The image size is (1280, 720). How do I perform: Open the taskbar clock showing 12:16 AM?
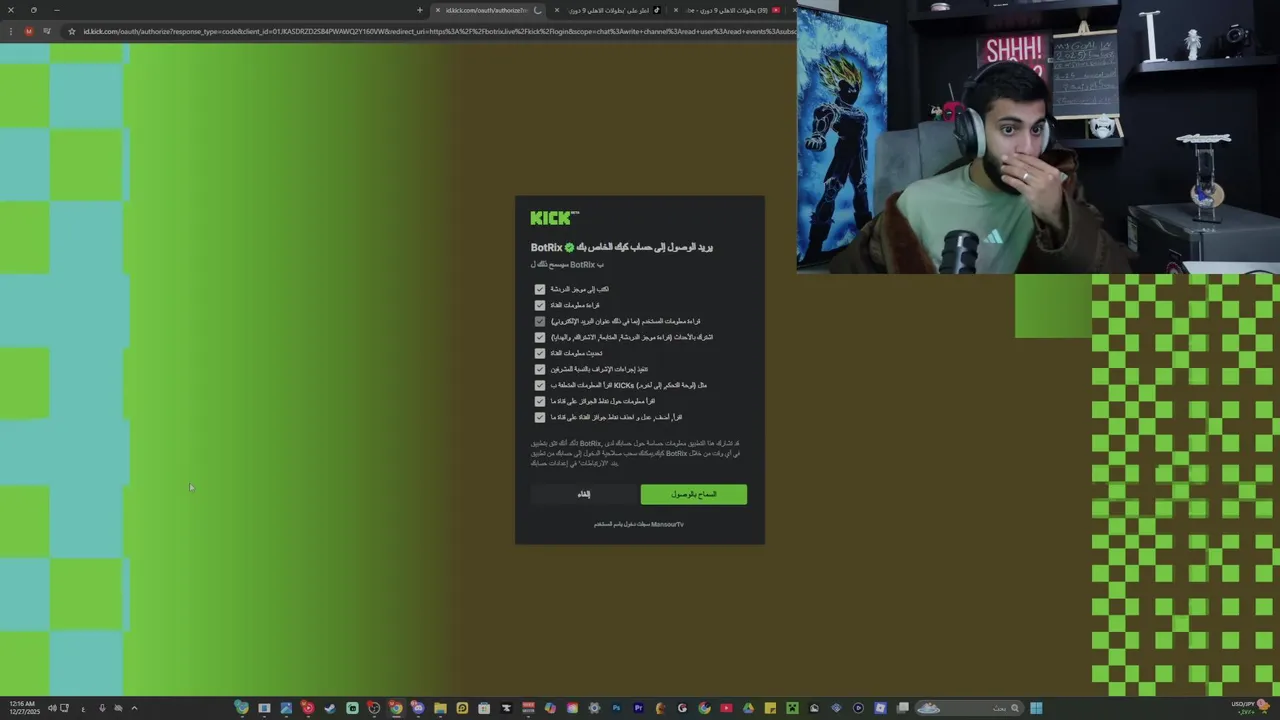25,708
